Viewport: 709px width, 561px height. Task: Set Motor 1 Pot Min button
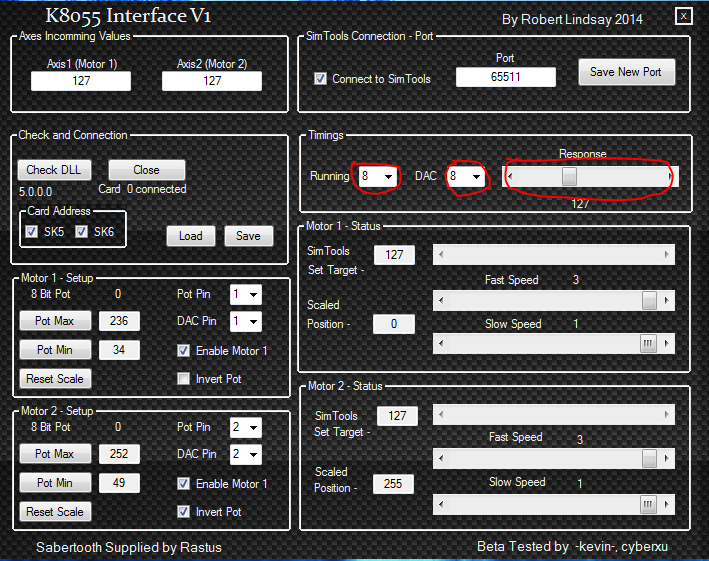(55, 350)
